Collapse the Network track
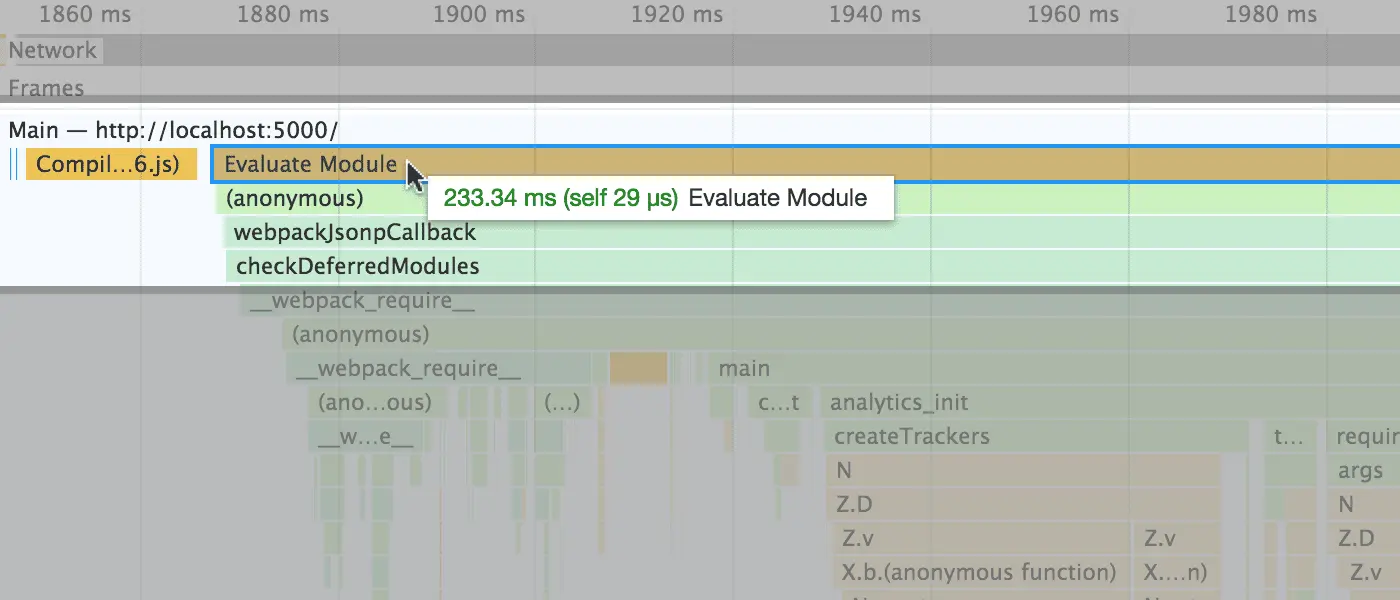This screenshot has width=1400, height=600. pyautogui.click(x=55, y=50)
